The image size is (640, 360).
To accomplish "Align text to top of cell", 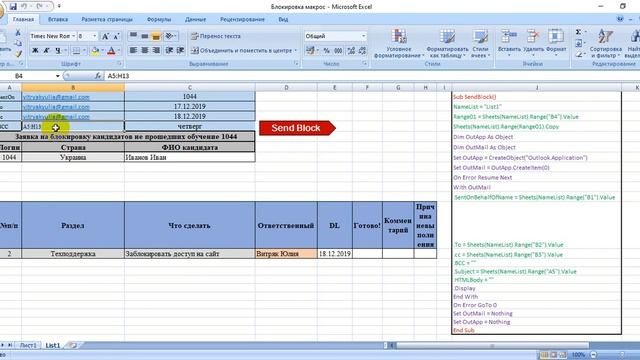I will point(133,36).
